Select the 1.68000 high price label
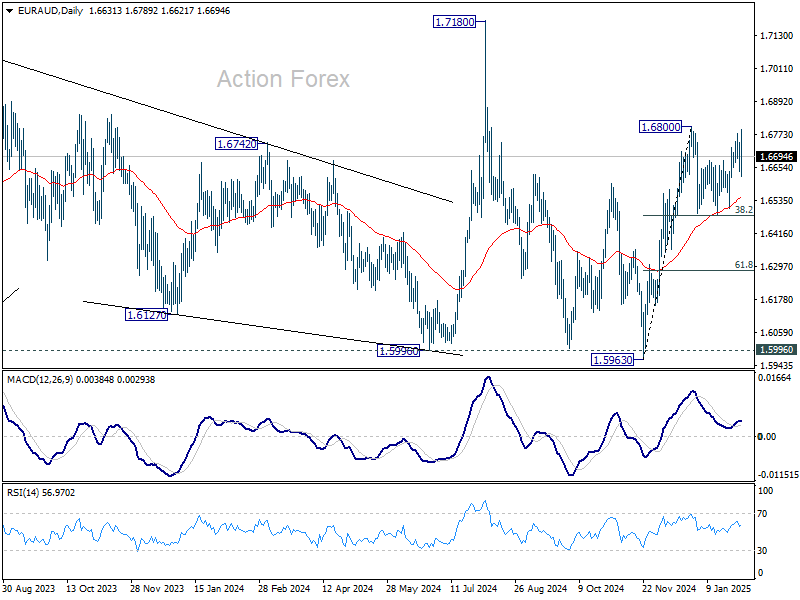 tap(660, 127)
